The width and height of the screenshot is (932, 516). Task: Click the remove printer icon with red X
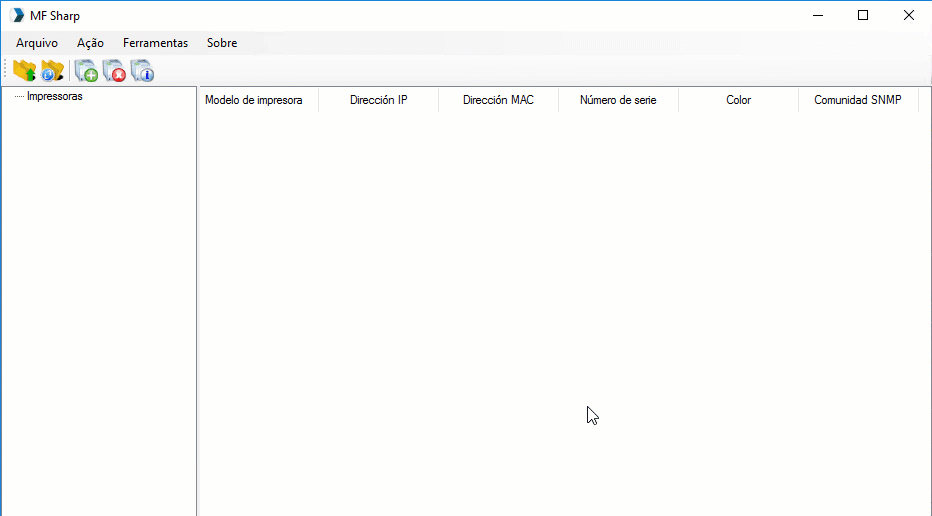[114, 71]
